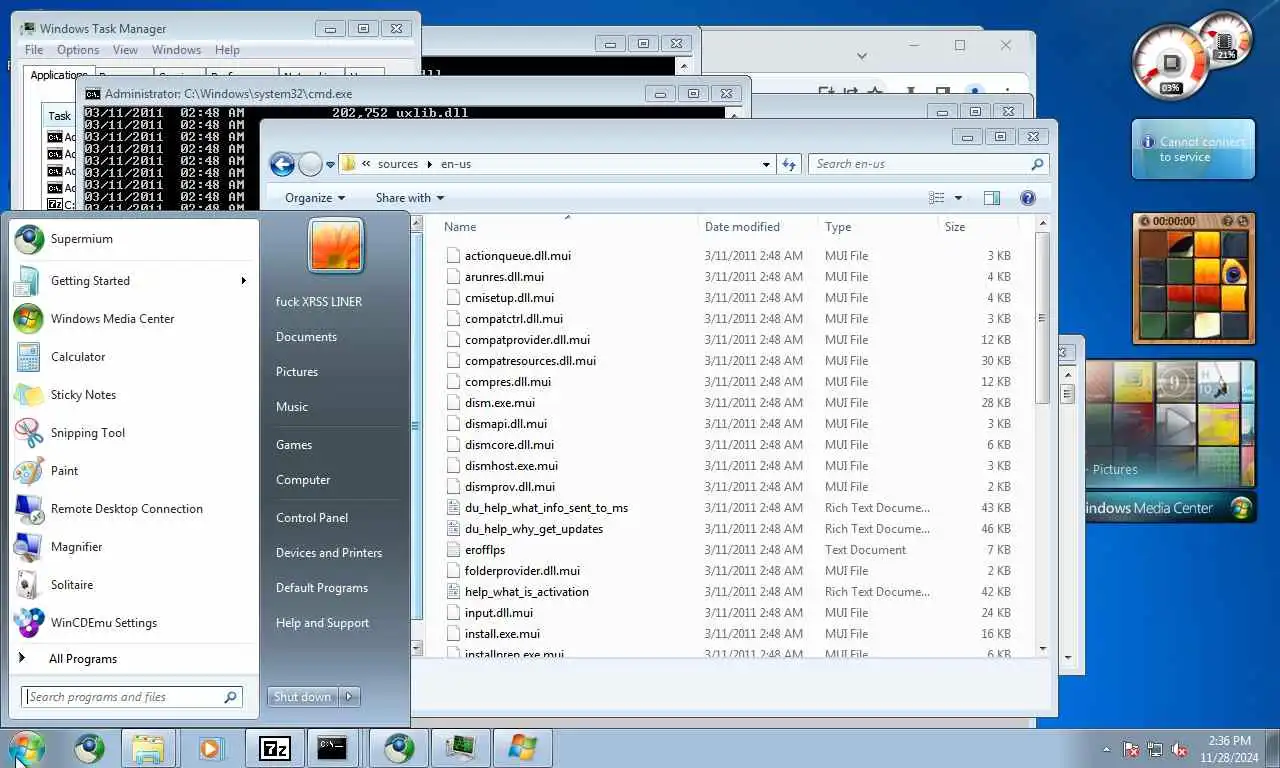Click the Windows flag taskbar icon
This screenshot has height=768, width=1280.
522,748
